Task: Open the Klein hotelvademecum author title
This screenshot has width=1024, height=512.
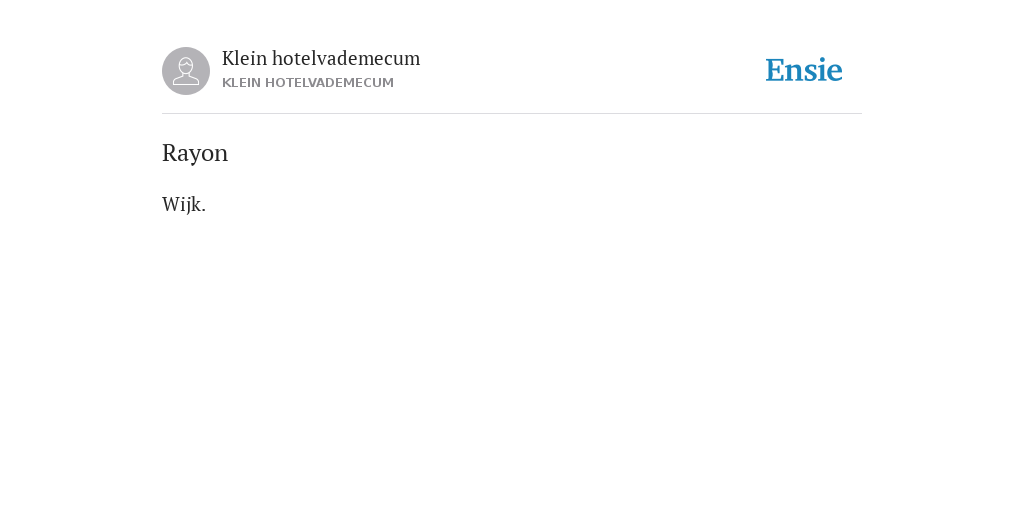Action: (x=321, y=59)
